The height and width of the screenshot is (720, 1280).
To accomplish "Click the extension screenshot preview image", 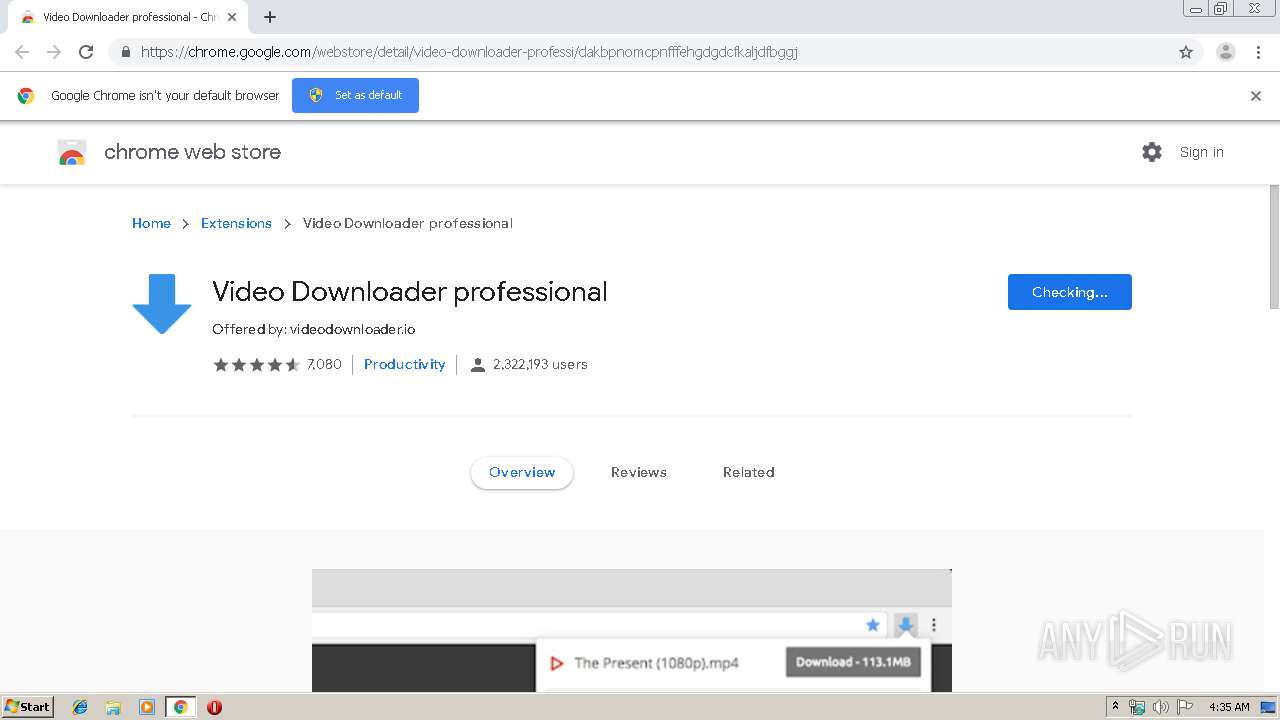I will pos(632,630).
